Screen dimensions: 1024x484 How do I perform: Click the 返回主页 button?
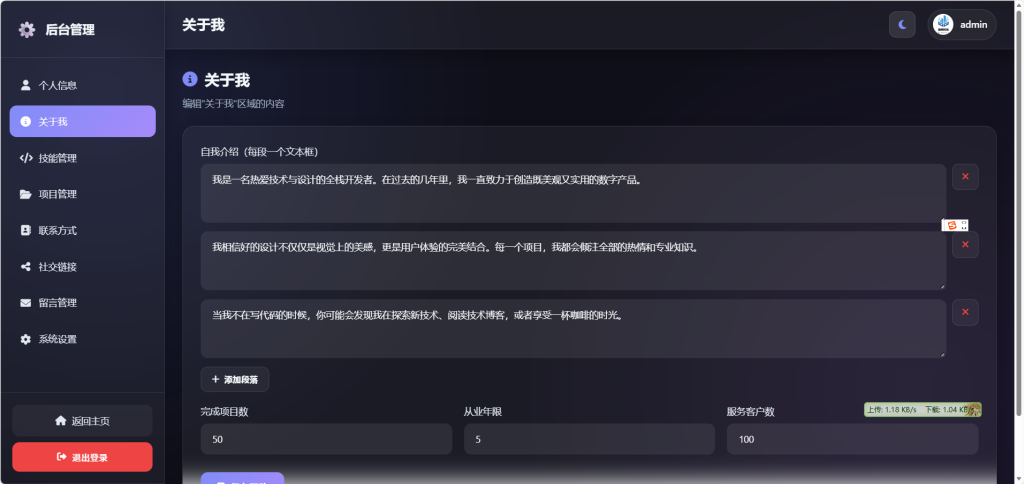click(82, 421)
